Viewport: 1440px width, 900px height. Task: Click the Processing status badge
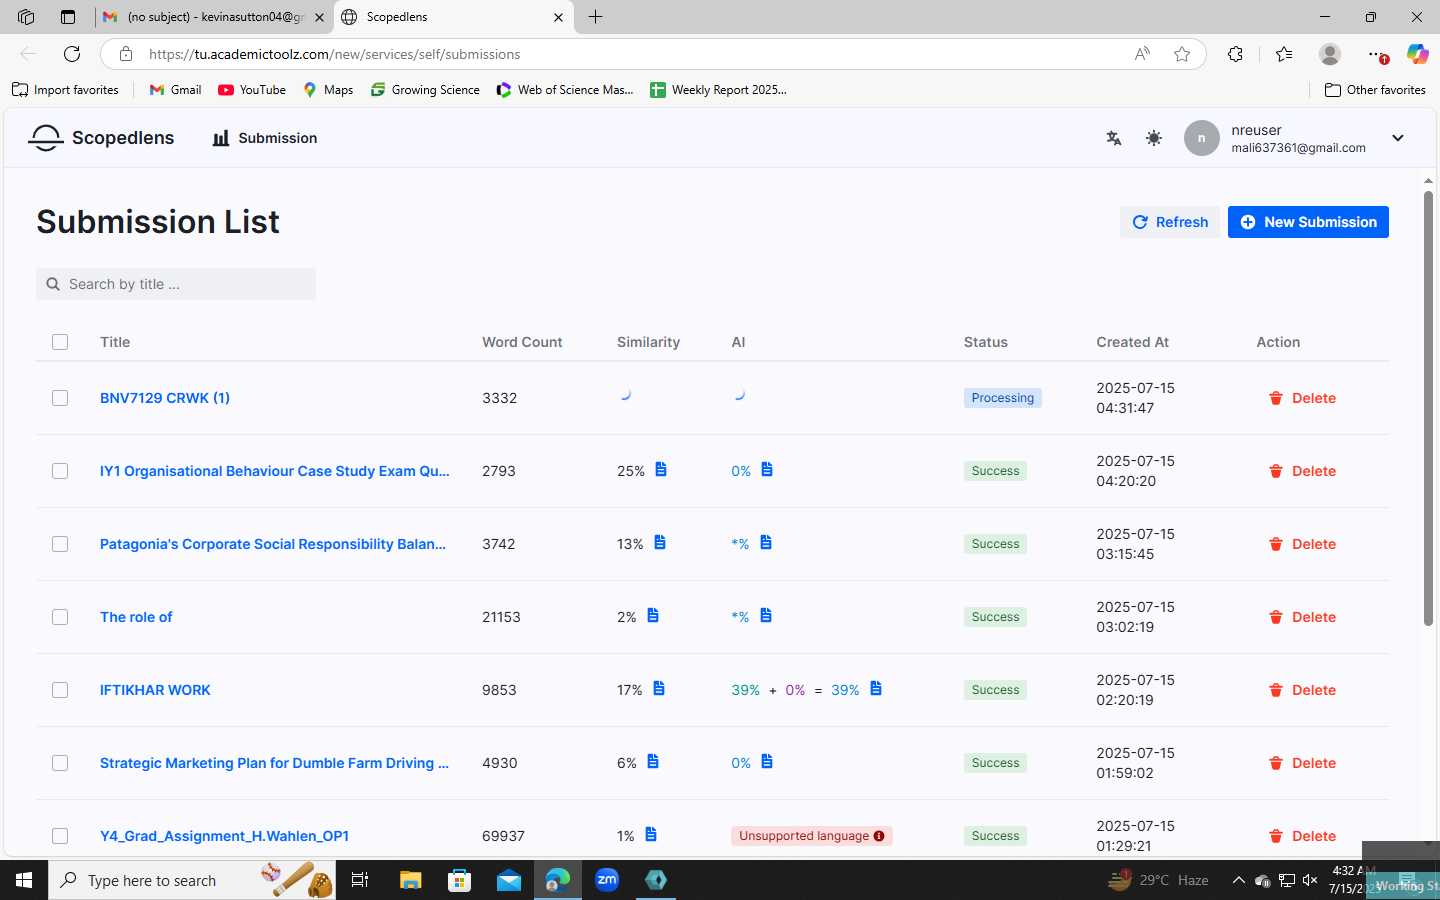(1003, 398)
